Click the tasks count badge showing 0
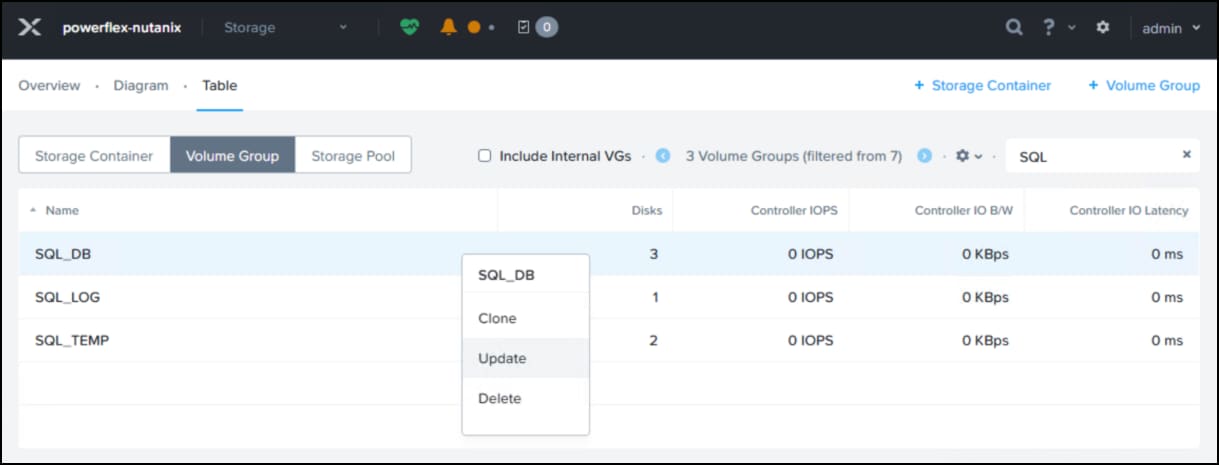The height and width of the screenshot is (465, 1219). coord(546,28)
